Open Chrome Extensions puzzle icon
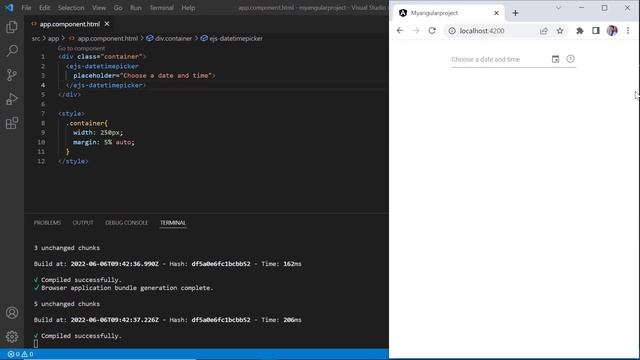 [580, 31]
